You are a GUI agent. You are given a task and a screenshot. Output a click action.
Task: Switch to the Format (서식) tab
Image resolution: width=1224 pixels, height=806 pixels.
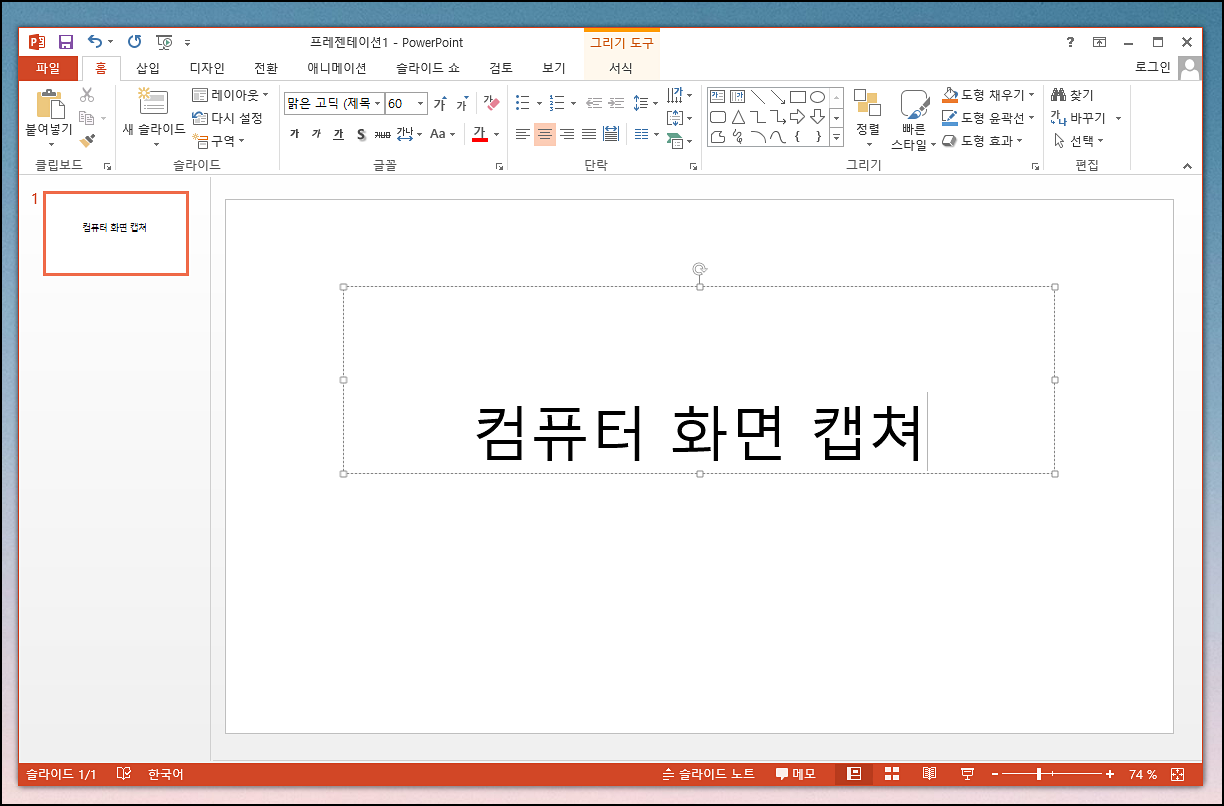[621, 68]
